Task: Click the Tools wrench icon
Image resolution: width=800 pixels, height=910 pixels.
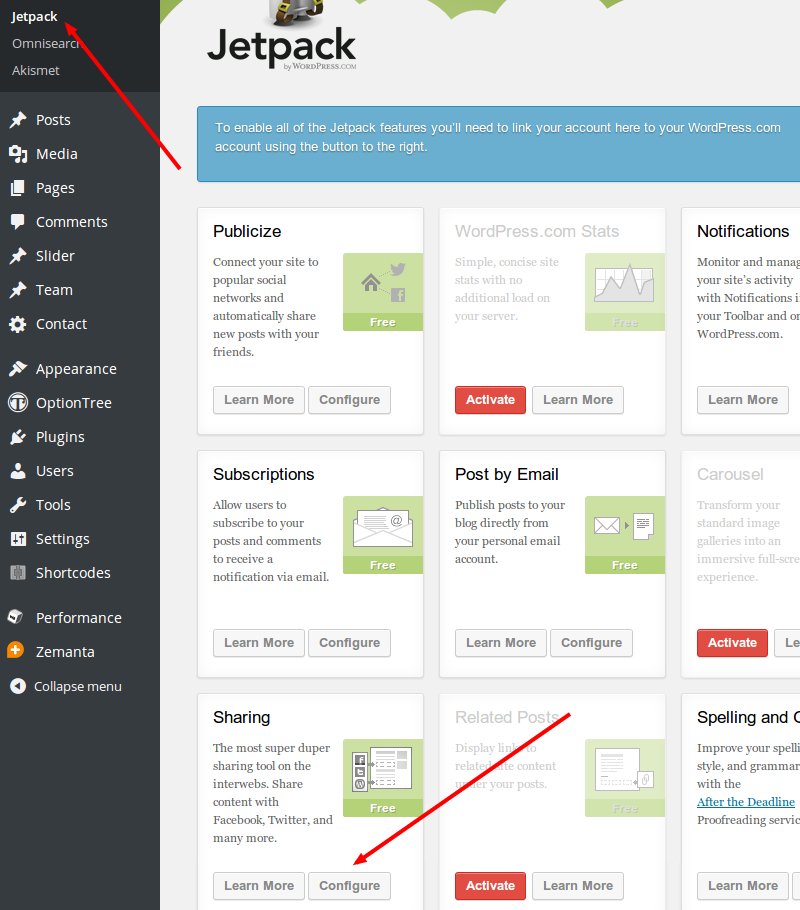Action: [18, 505]
